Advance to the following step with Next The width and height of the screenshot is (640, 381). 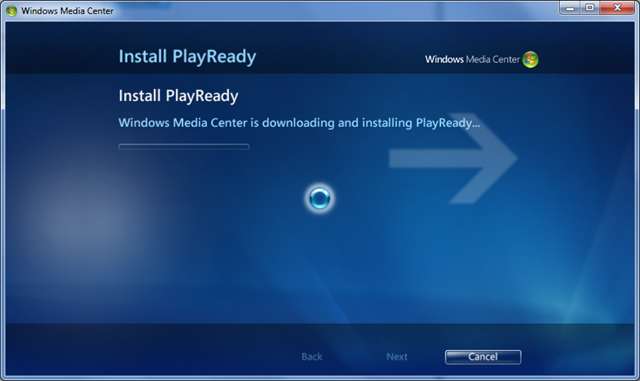(x=397, y=357)
